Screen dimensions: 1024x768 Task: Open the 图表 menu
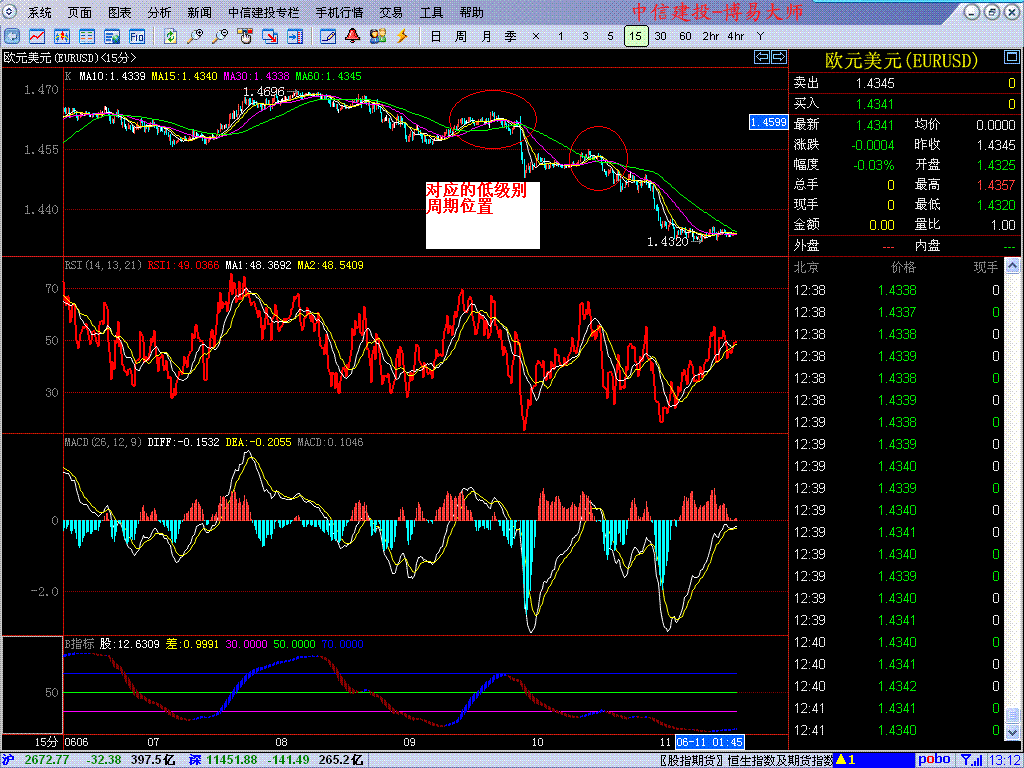pyautogui.click(x=120, y=12)
